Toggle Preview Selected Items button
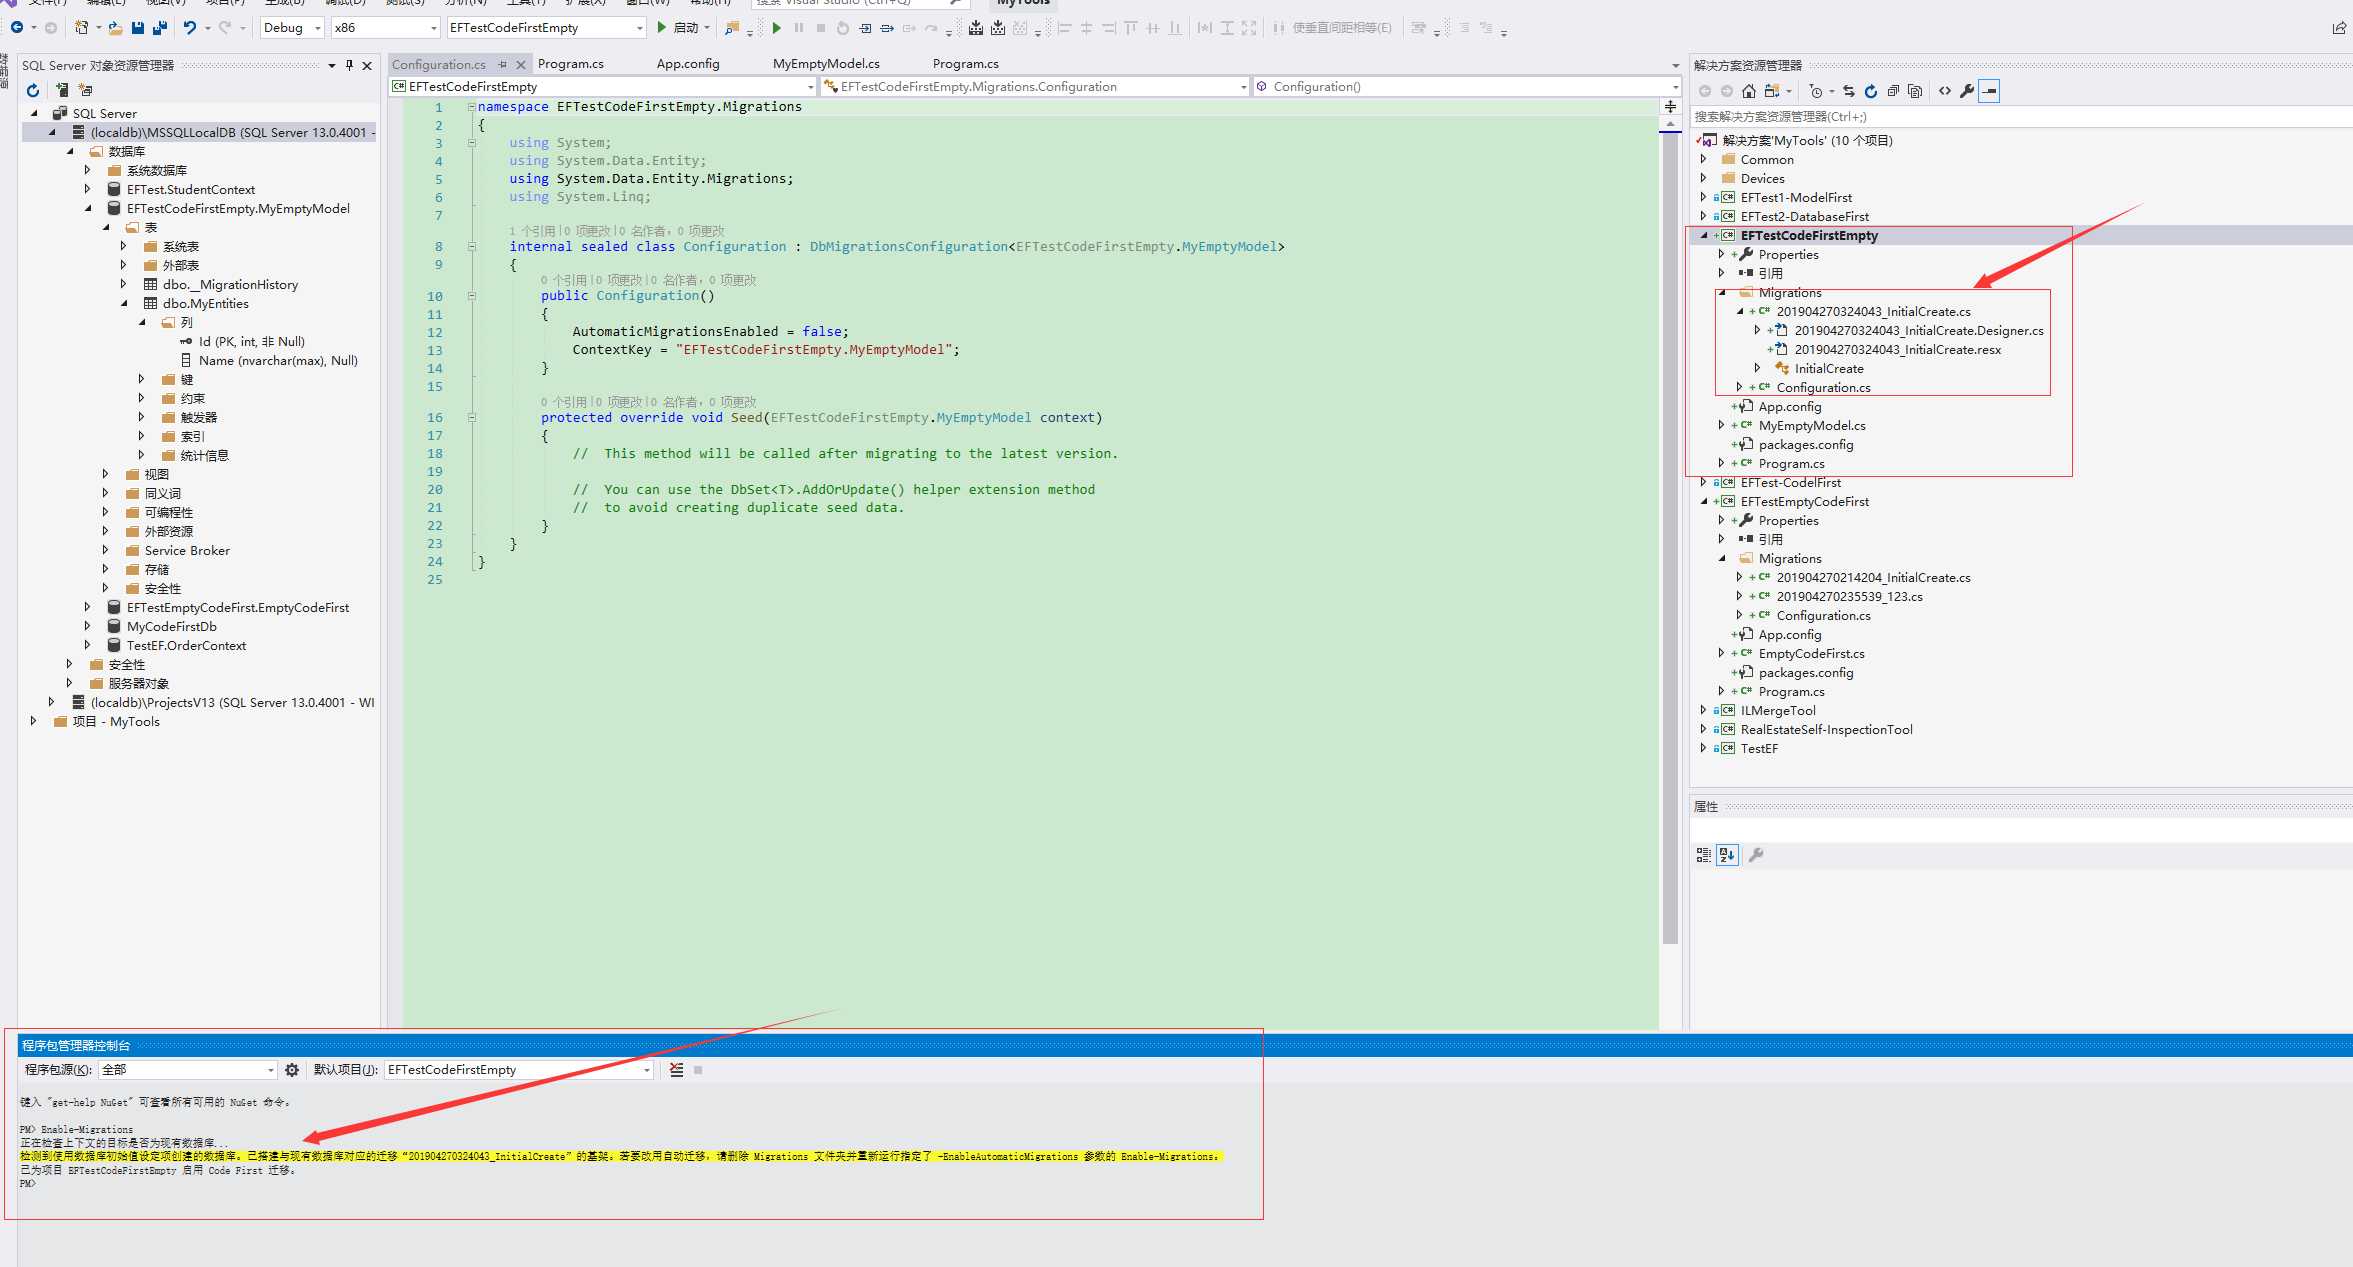 (x=1990, y=91)
